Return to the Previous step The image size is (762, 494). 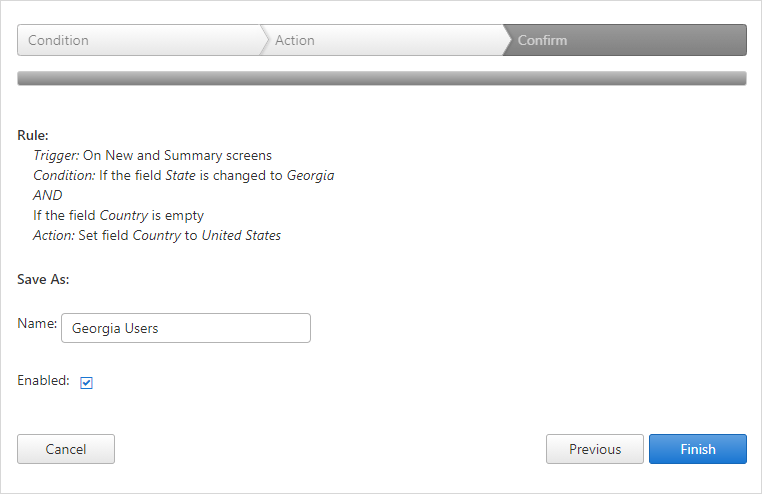point(595,449)
